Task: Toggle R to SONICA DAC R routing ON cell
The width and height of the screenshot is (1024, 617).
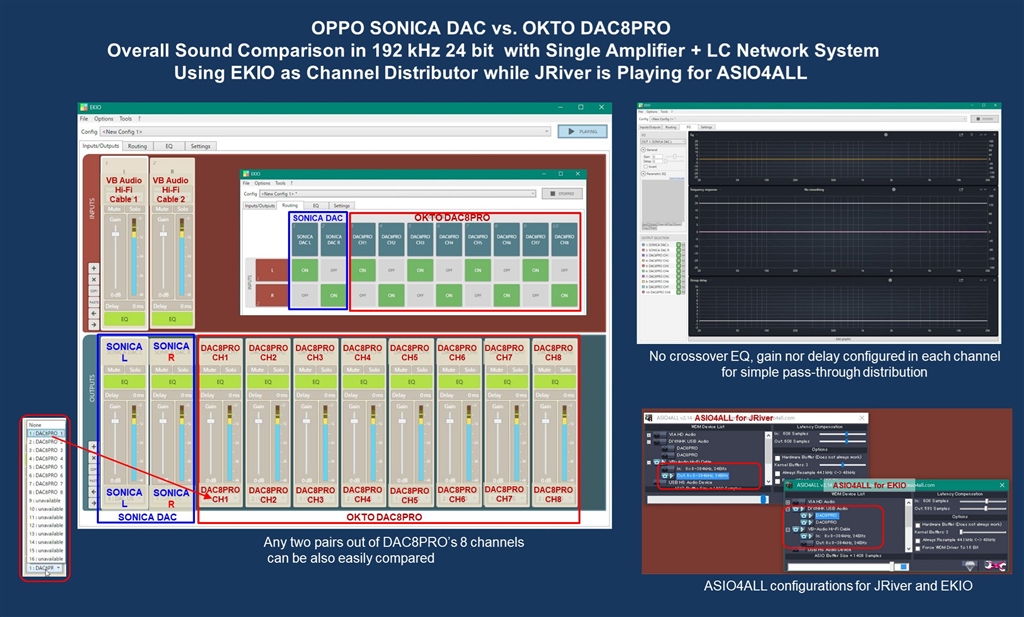Action: coord(334,295)
